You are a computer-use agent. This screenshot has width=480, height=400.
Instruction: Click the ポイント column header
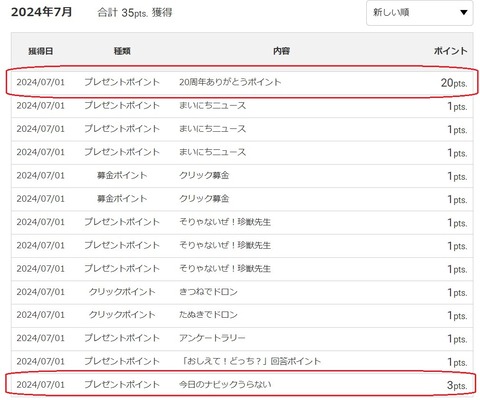[x=450, y=51]
